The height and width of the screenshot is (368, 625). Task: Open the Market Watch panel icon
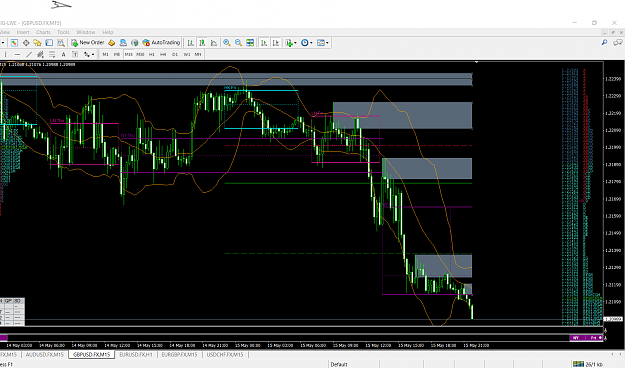[x=14, y=43]
